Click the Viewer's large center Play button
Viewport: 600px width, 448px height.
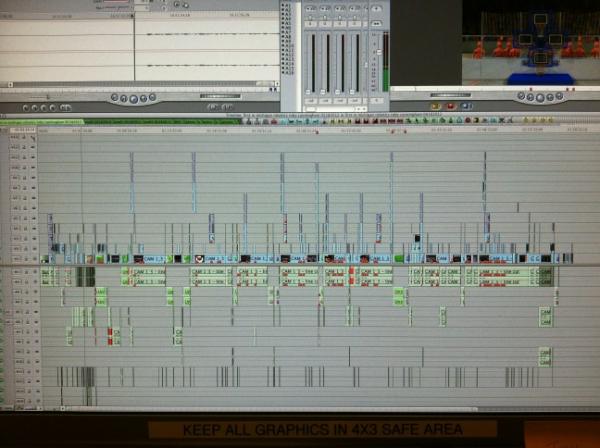133,99
